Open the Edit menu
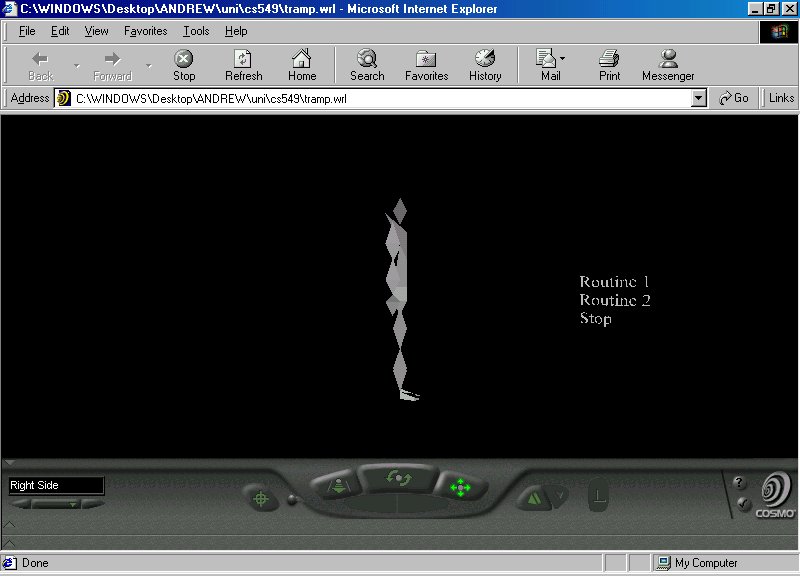This screenshot has height=576, width=800. pos(60,31)
